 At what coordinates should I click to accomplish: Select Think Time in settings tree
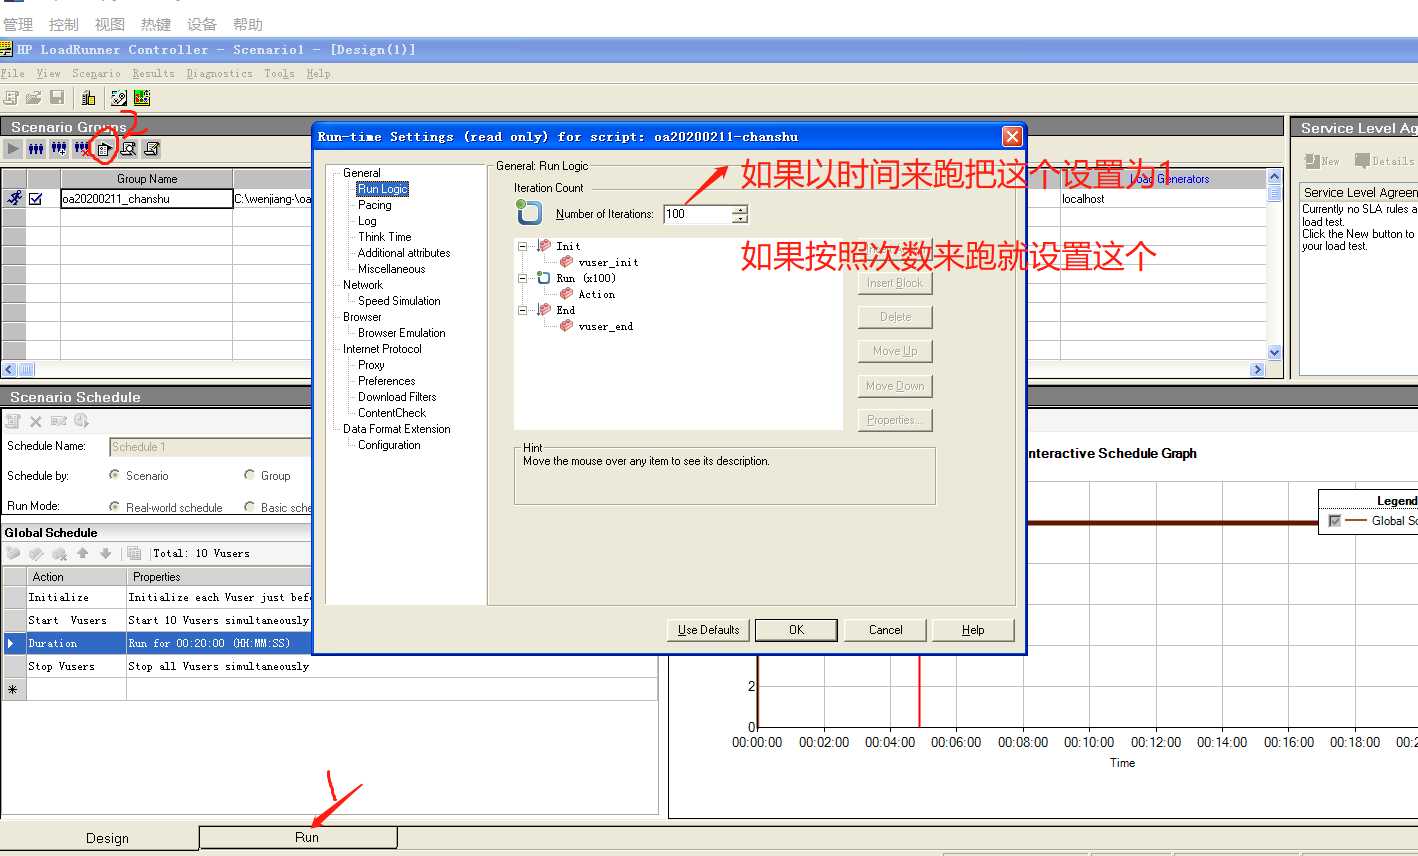click(x=385, y=237)
